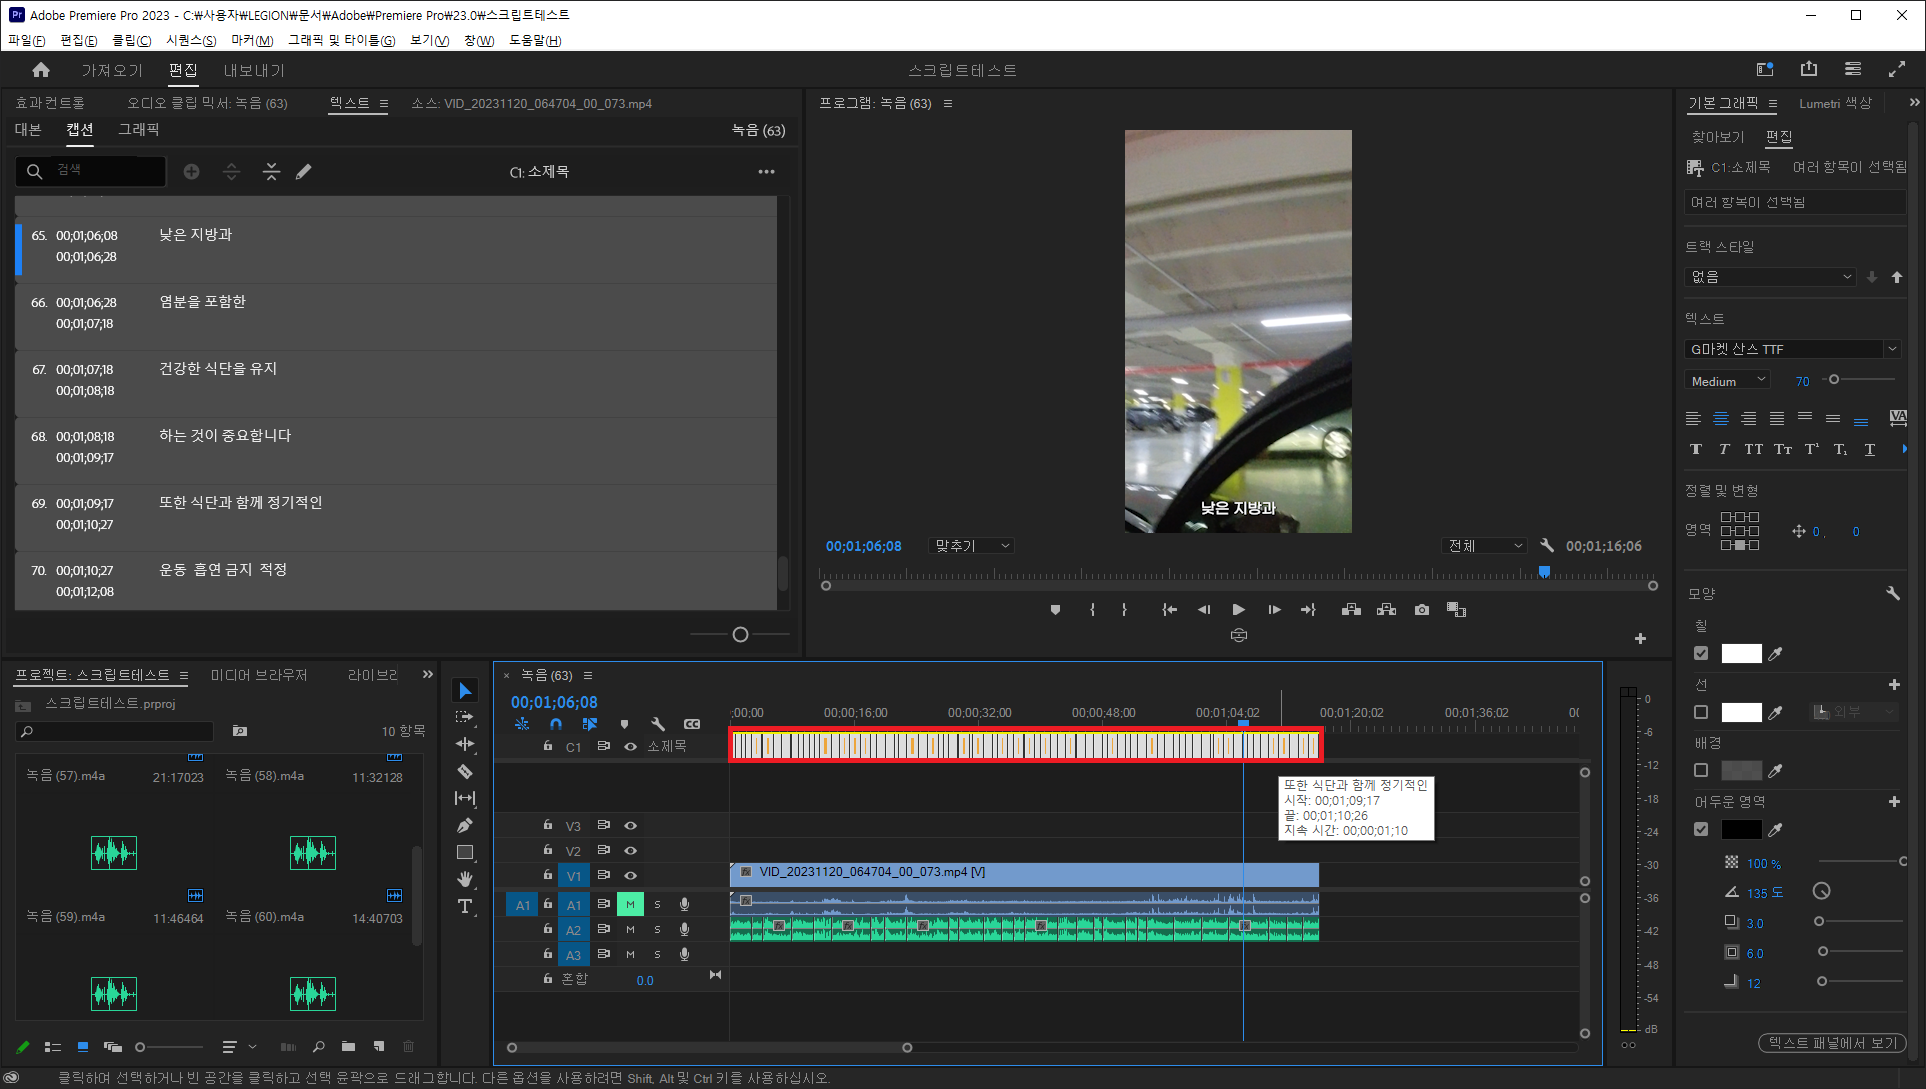Viewport: 1926px width, 1089px height.
Task: Open the timeline wrench settings icon
Action: point(657,724)
